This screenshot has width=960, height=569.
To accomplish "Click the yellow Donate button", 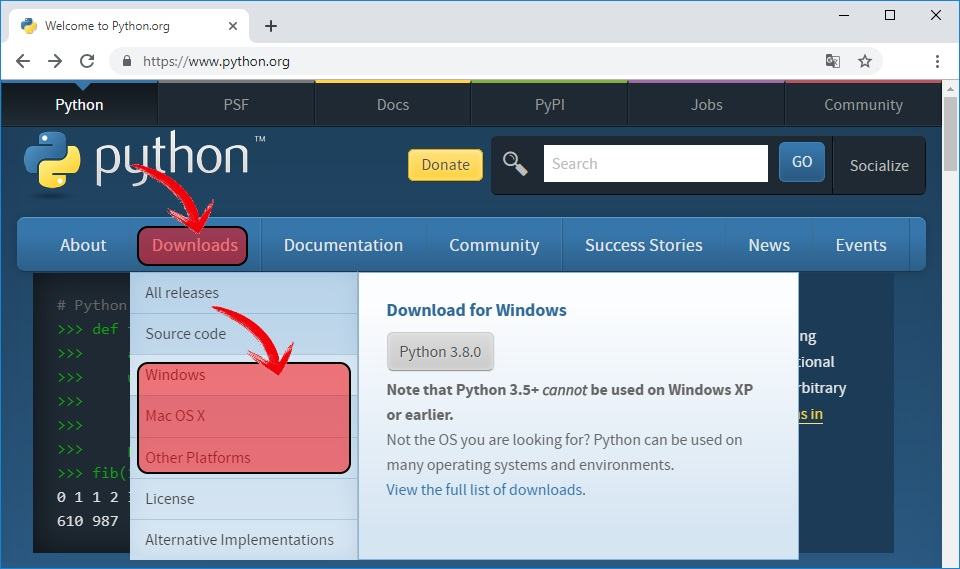I will coord(445,165).
